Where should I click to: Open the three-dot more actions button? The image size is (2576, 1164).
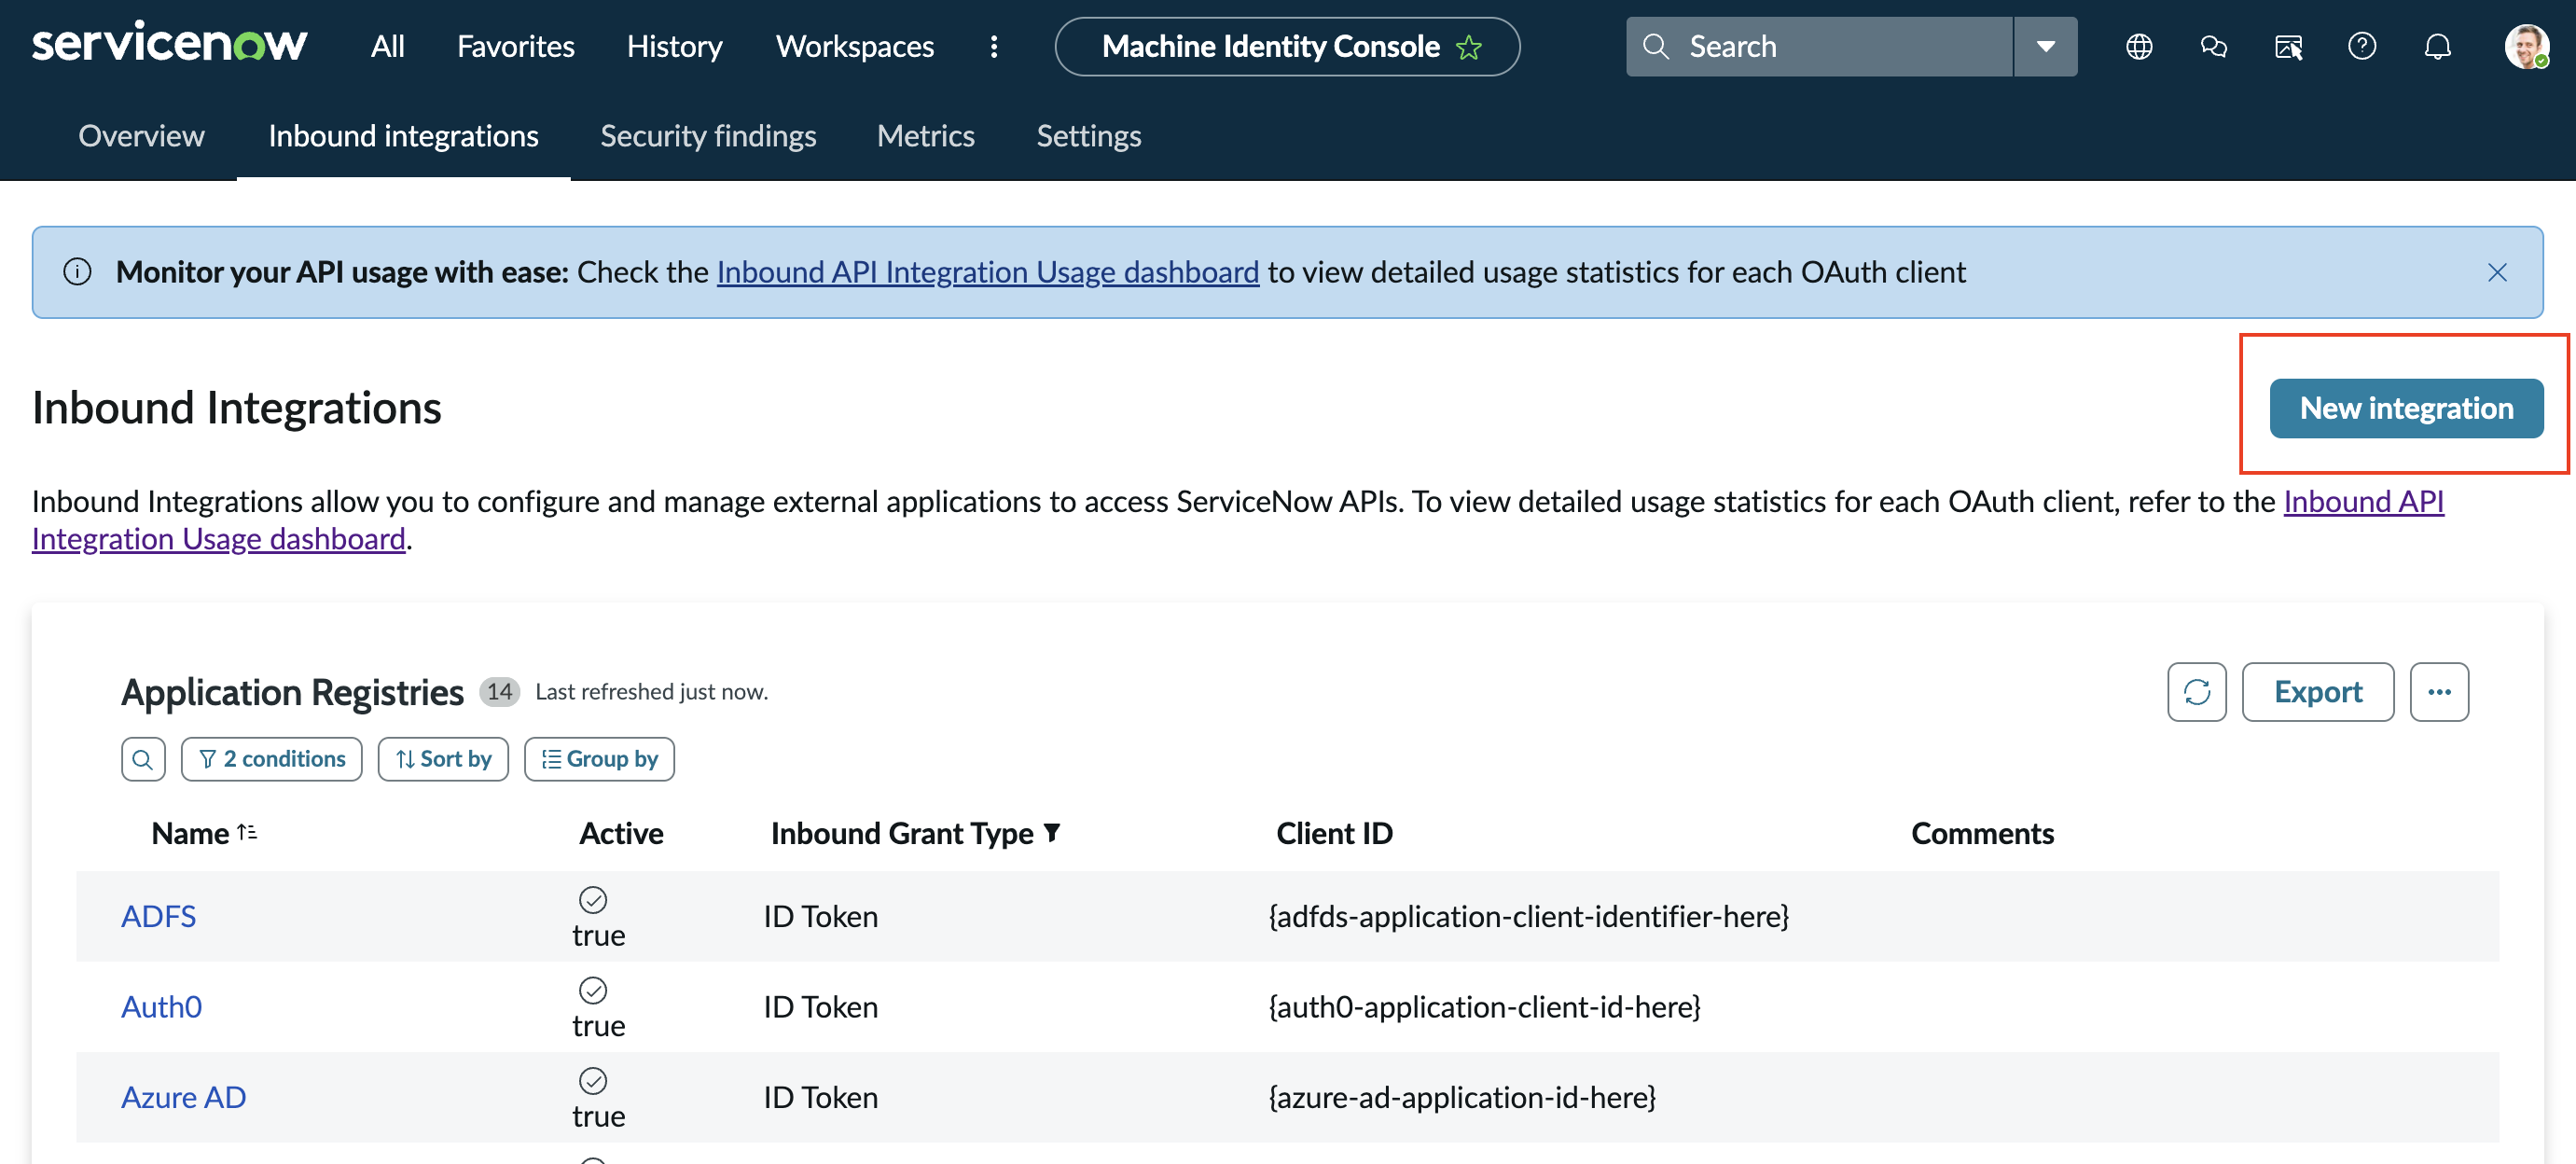[2439, 691]
